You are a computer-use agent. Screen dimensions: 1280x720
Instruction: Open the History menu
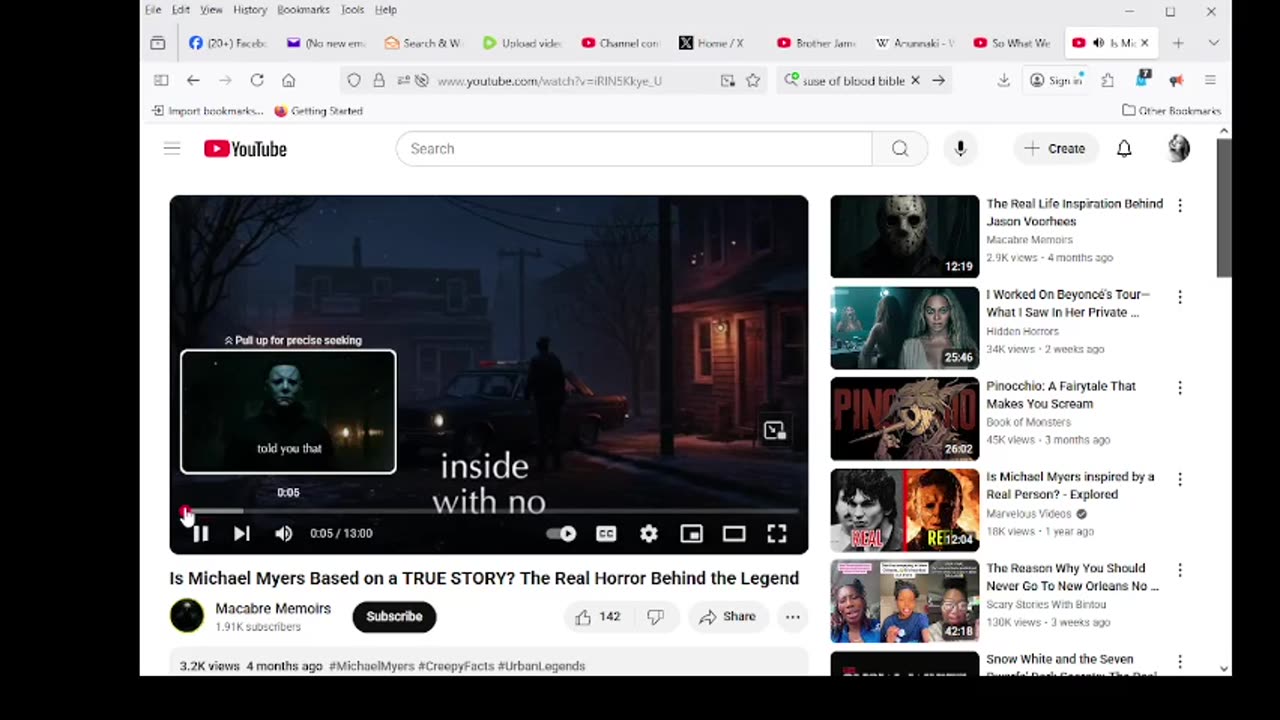[250, 10]
